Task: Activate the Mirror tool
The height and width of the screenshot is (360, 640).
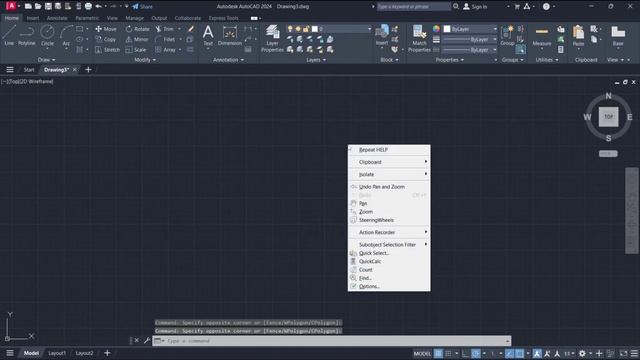Action: click(x=137, y=39)
